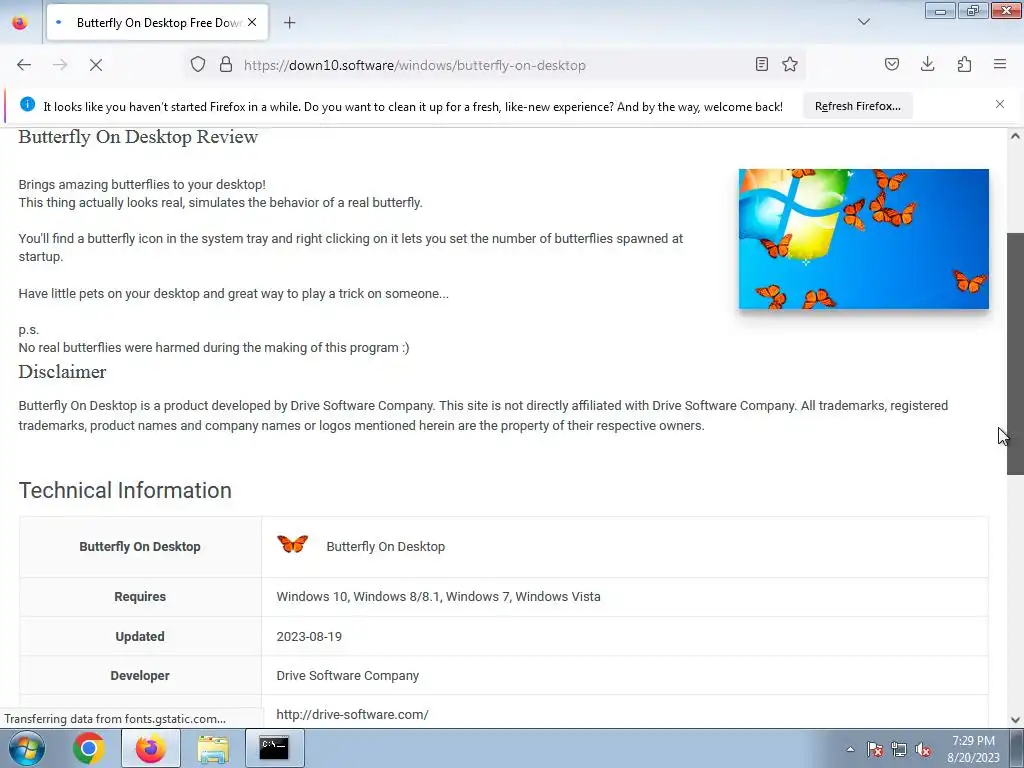View site security padlock info

(x=226, y=65)
